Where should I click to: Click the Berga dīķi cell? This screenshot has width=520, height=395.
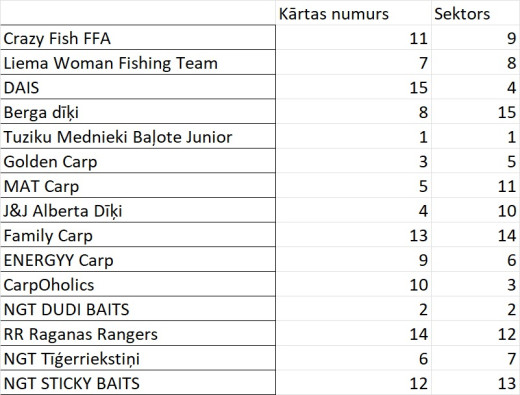[138, 112]
